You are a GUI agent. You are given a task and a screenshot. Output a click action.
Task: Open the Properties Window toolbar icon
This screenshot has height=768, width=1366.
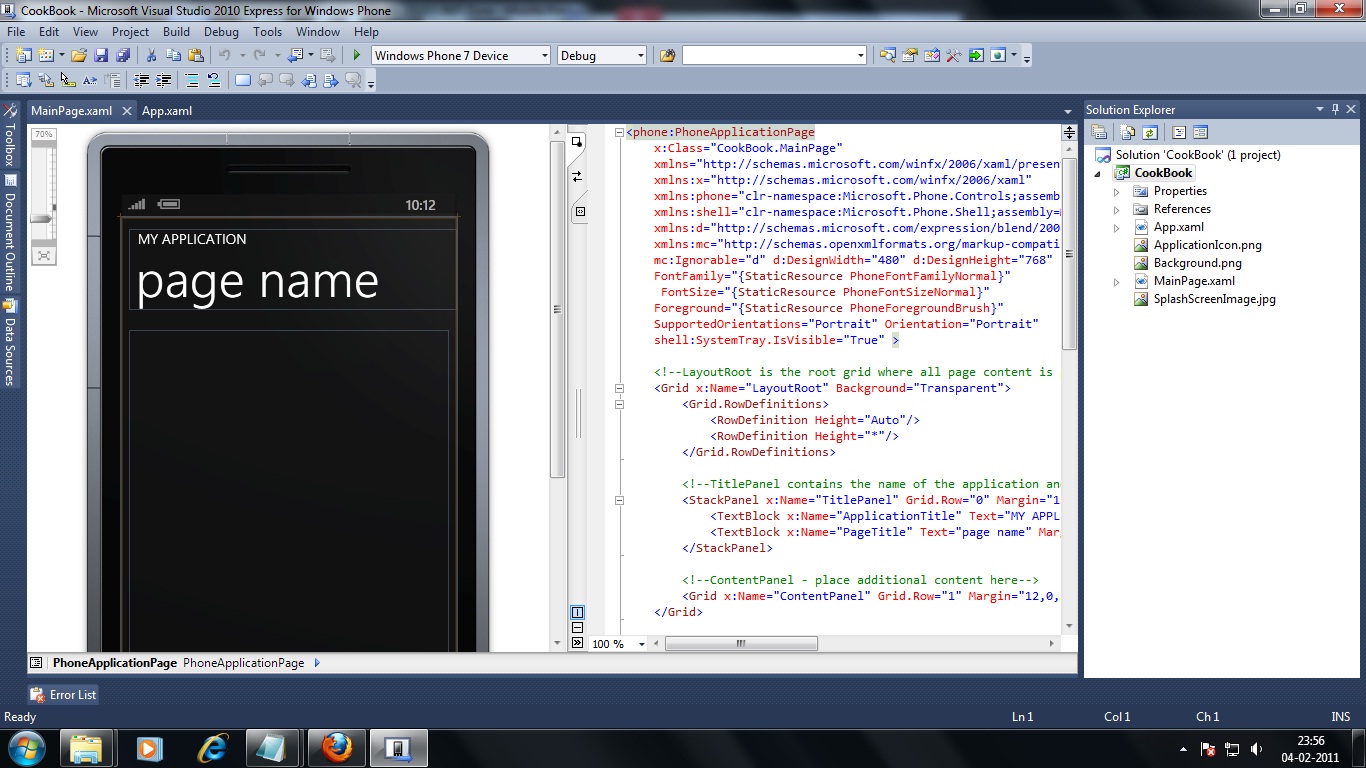click(x=910, y=55)
